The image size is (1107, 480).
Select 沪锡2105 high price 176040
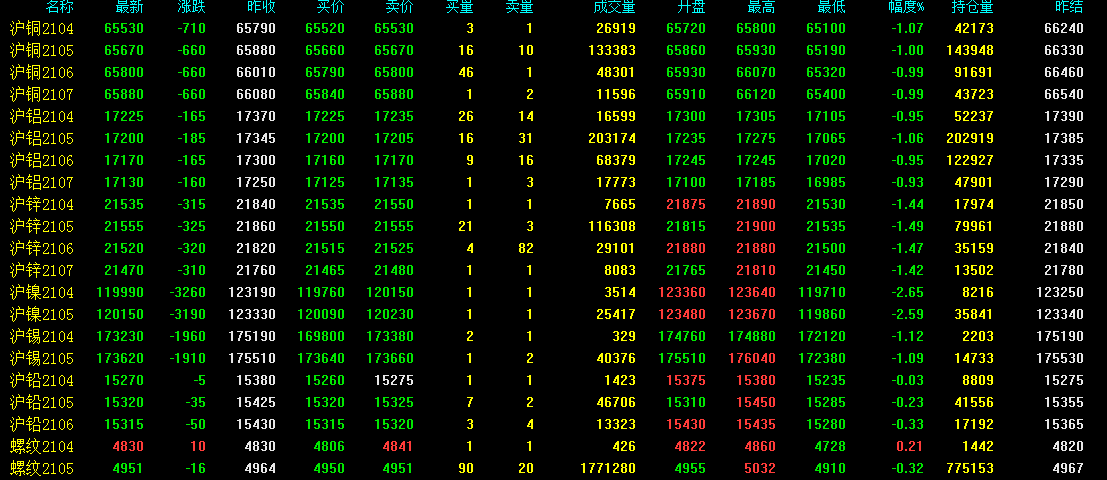(751, 359)
